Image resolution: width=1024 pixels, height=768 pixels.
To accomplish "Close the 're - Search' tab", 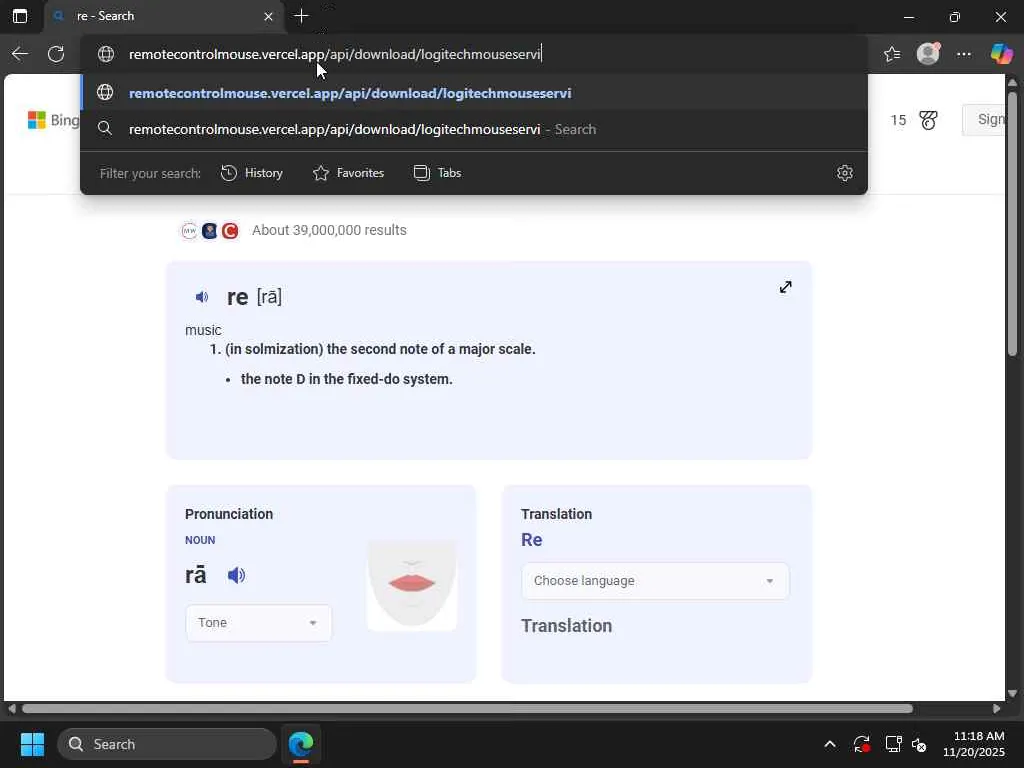I will pyautogui.click(x=268, y=16).
